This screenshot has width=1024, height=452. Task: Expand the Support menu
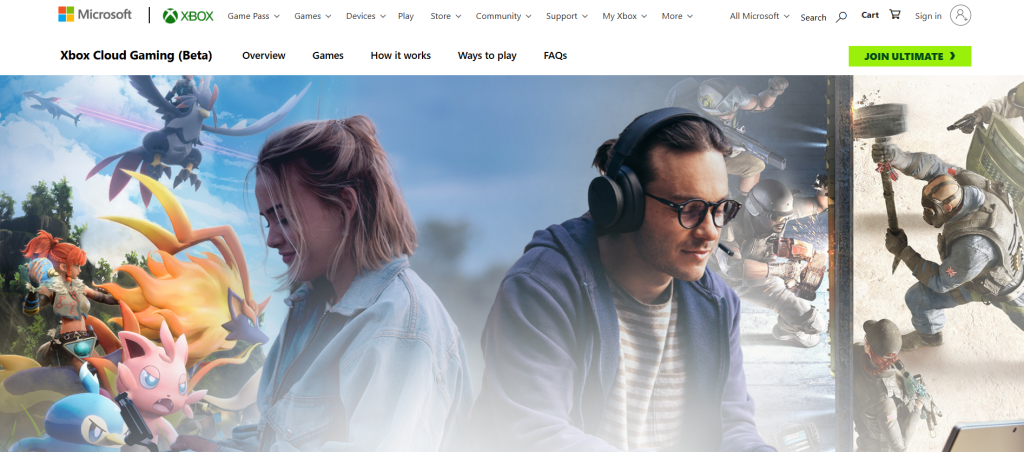(x=566, y=16)
